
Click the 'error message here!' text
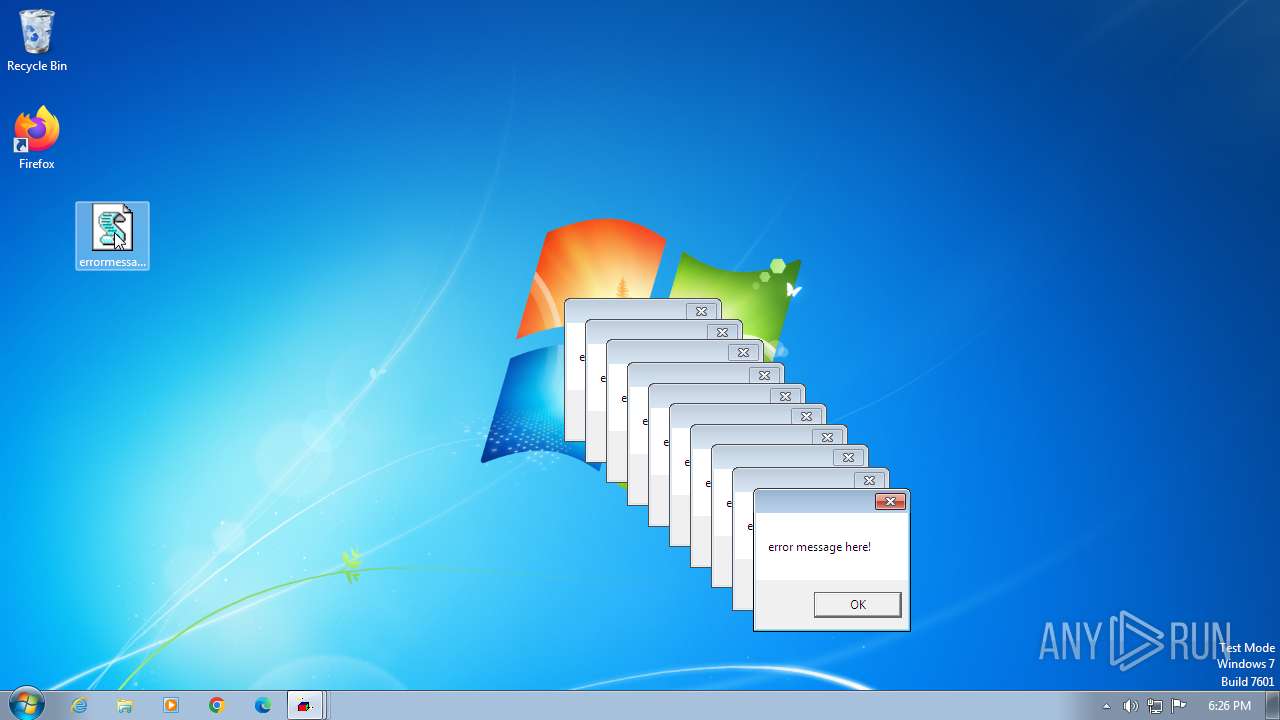(x=819, y=547)
